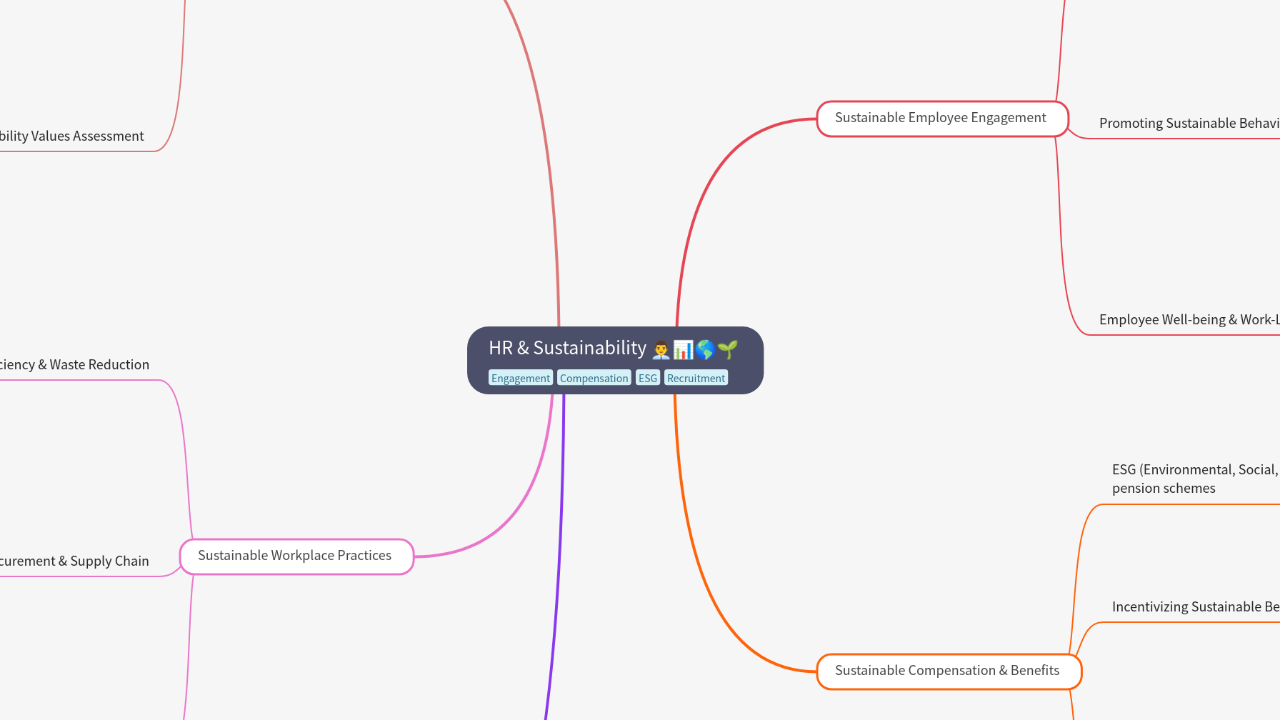
Task: Click the bar chart emoji in title
Action: click(683, 349)
